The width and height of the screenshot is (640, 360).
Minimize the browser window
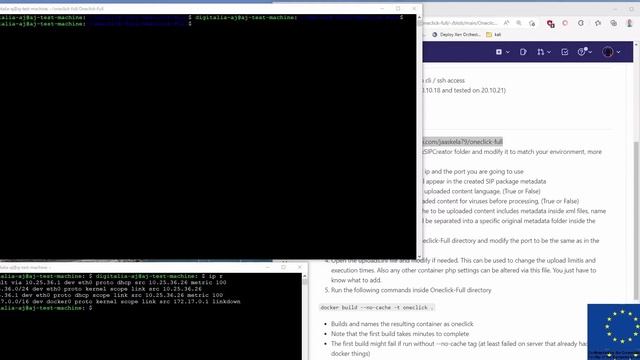tap(615, 9)
